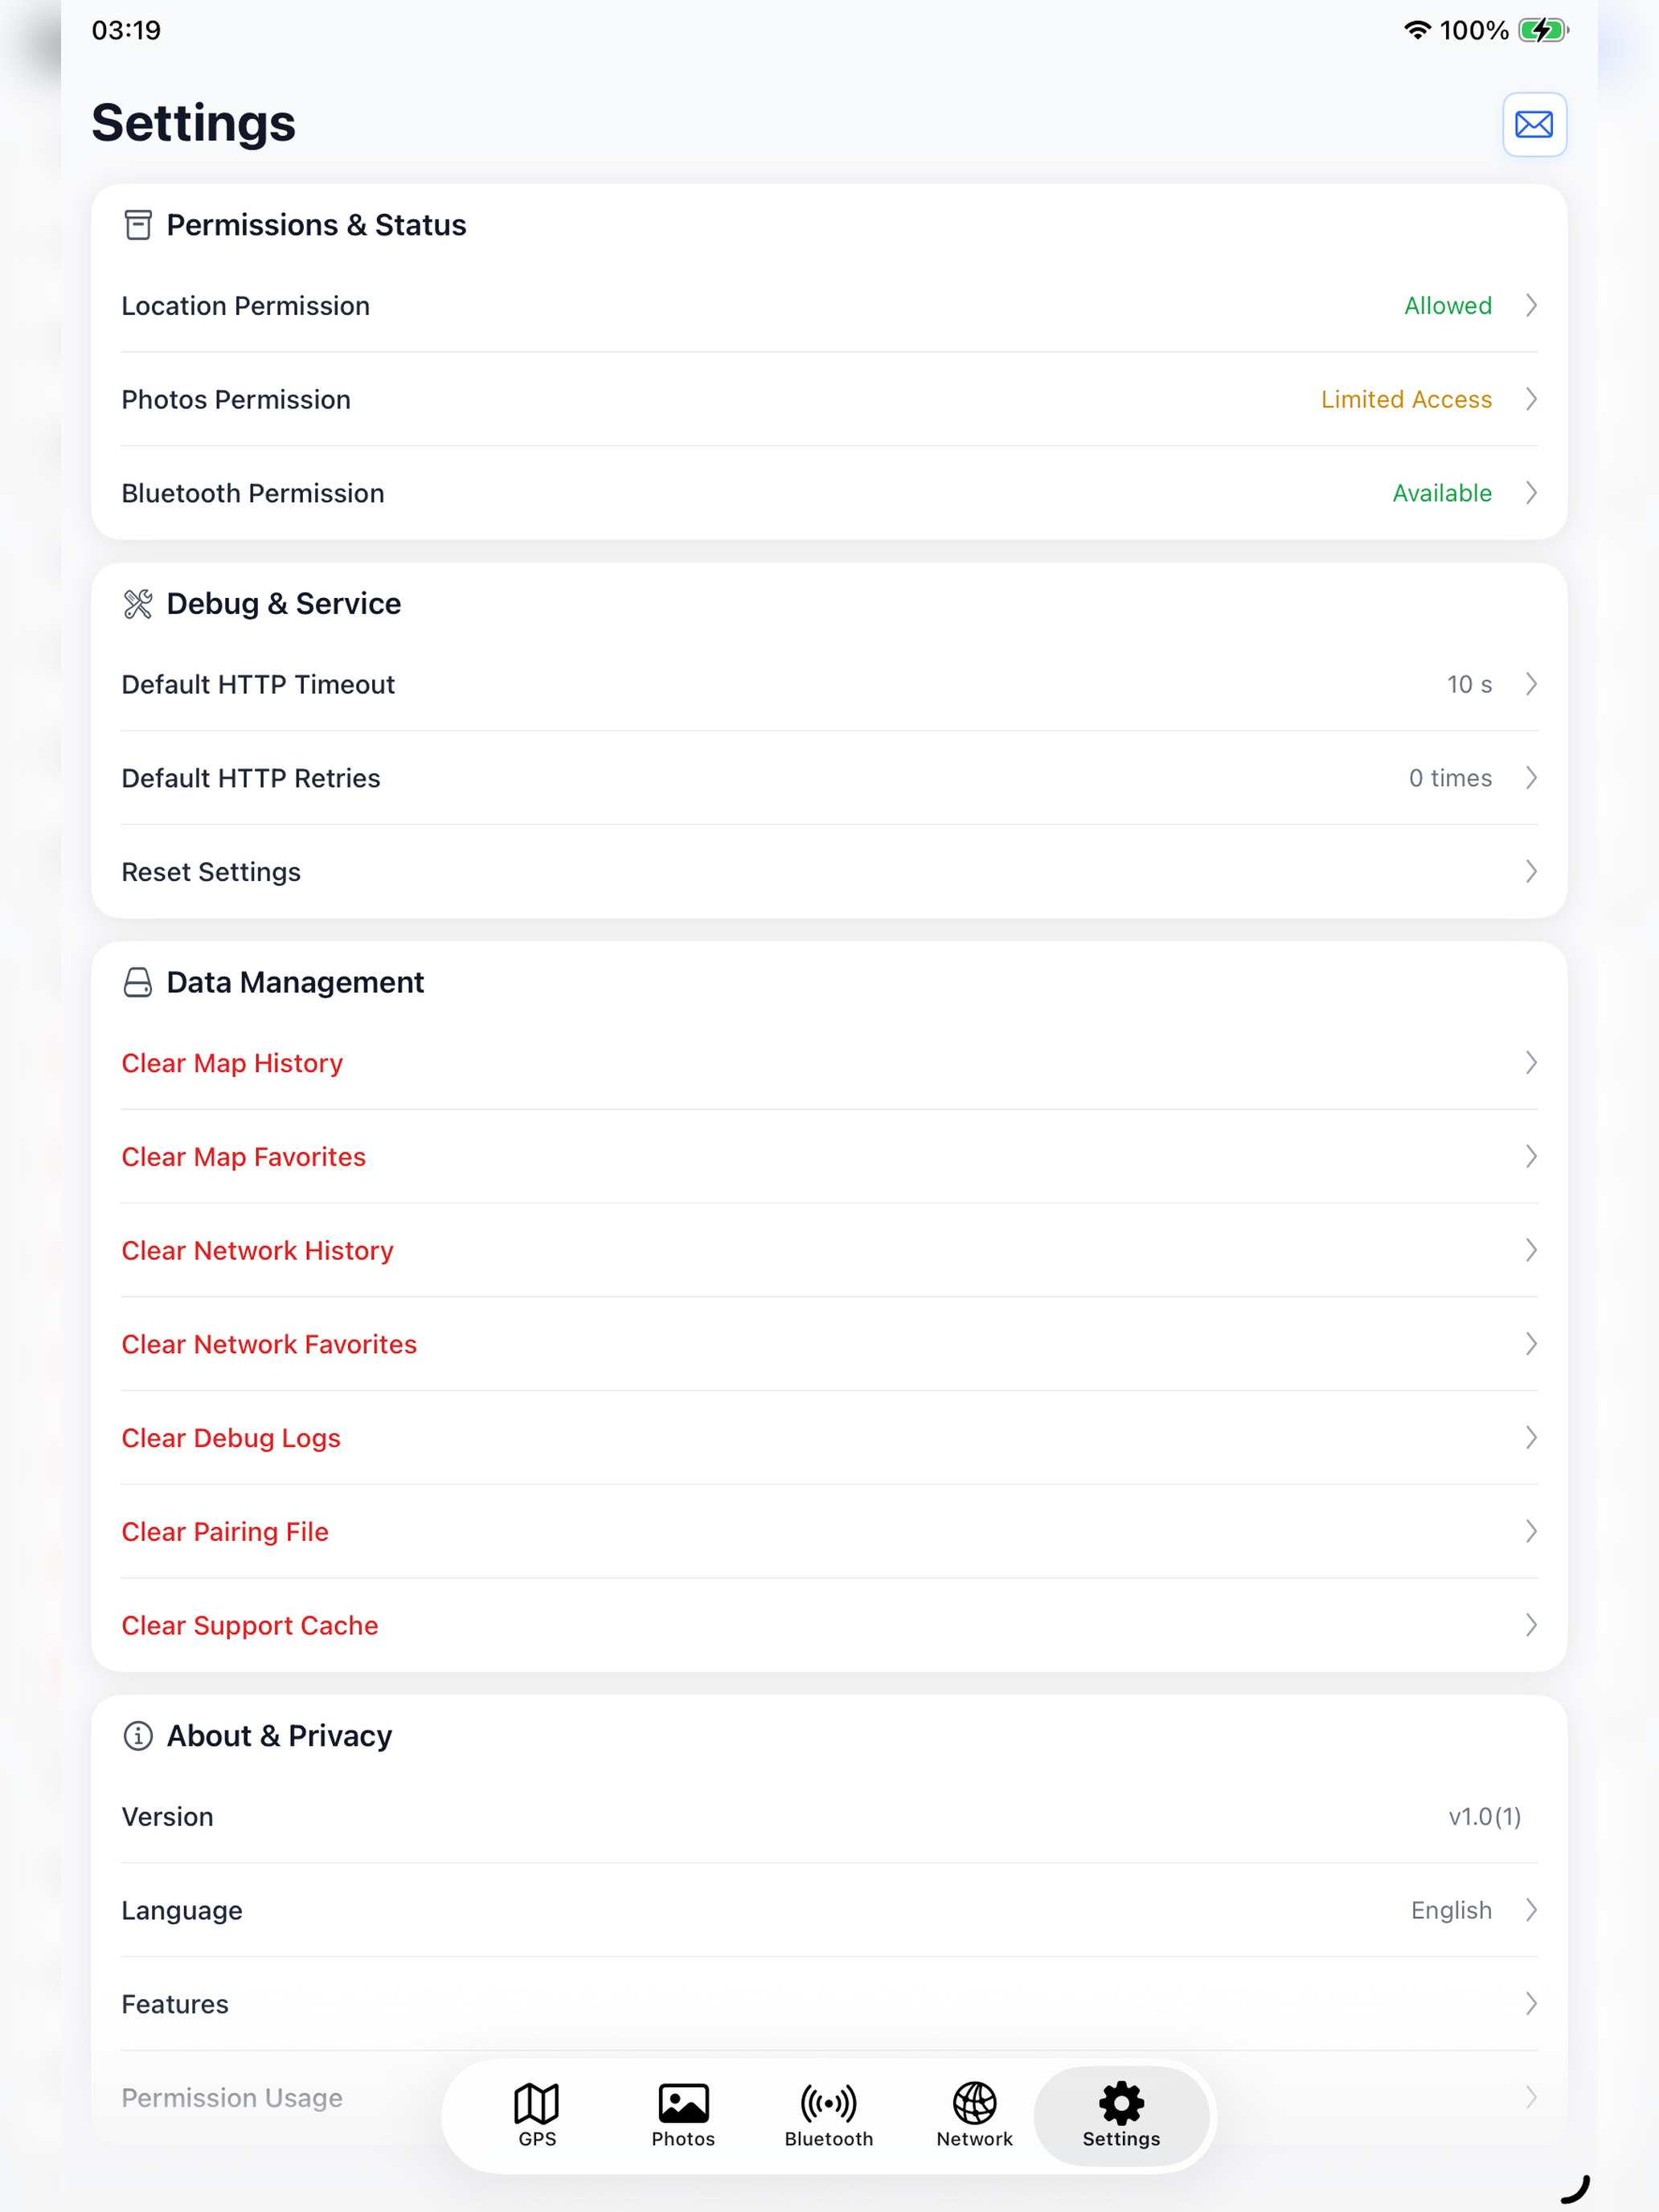This screenshot has height=2212, width=1659.
Task: Tap Clear Map History
Action: point(829,1063)
